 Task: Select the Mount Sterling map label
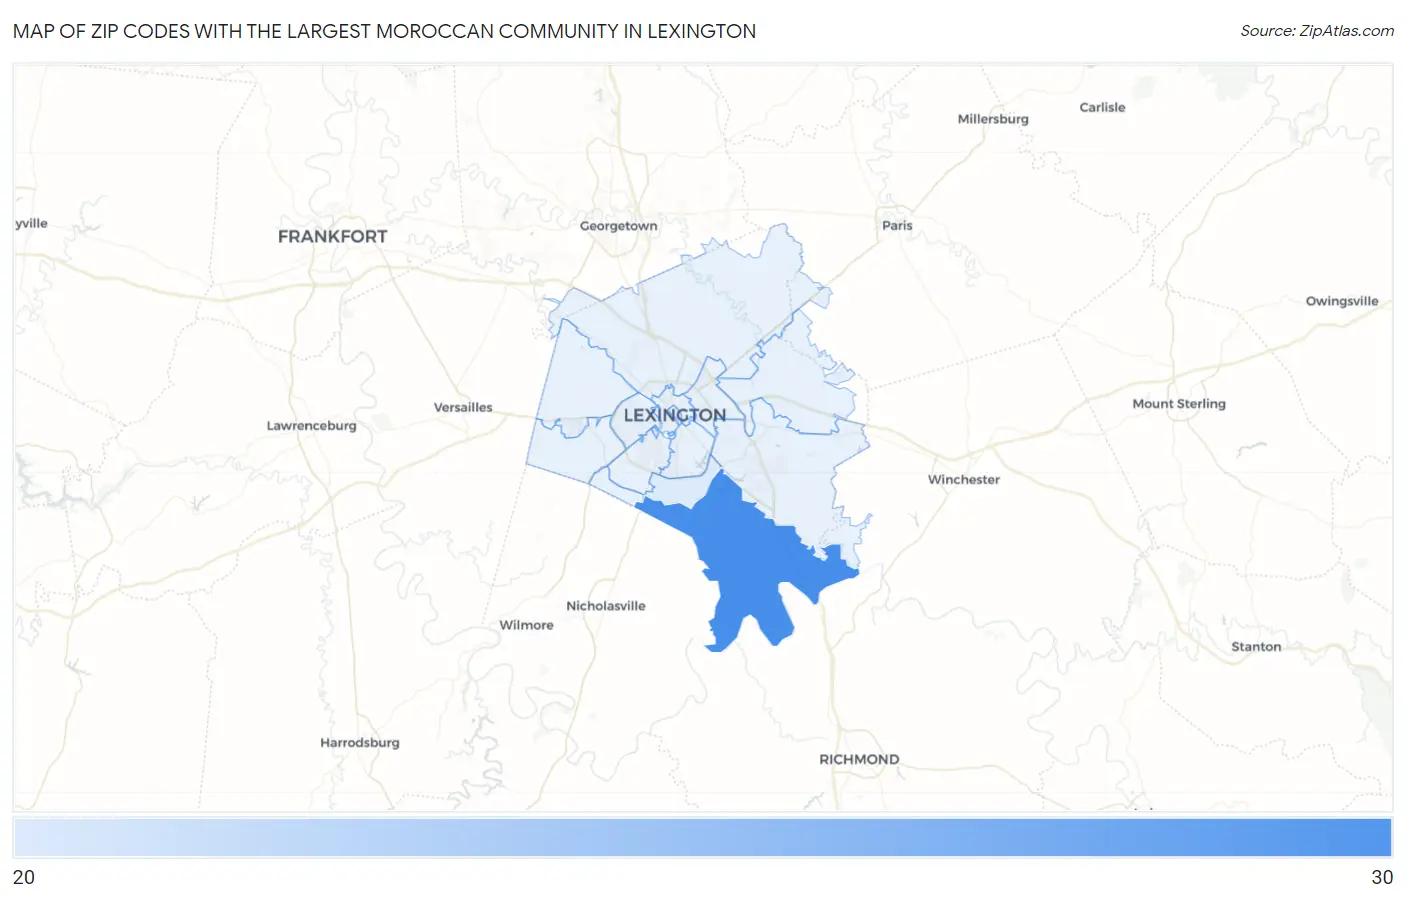coord(1179,404)
